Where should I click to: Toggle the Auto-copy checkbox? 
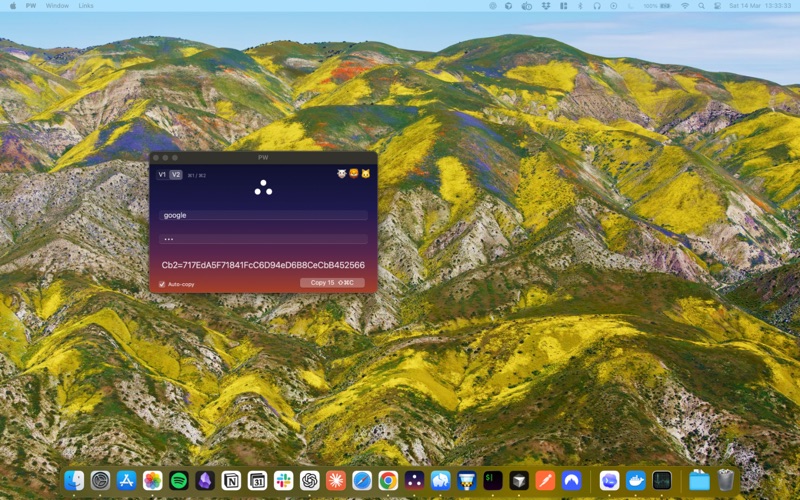pyautogui.click(x=162, y=284)
